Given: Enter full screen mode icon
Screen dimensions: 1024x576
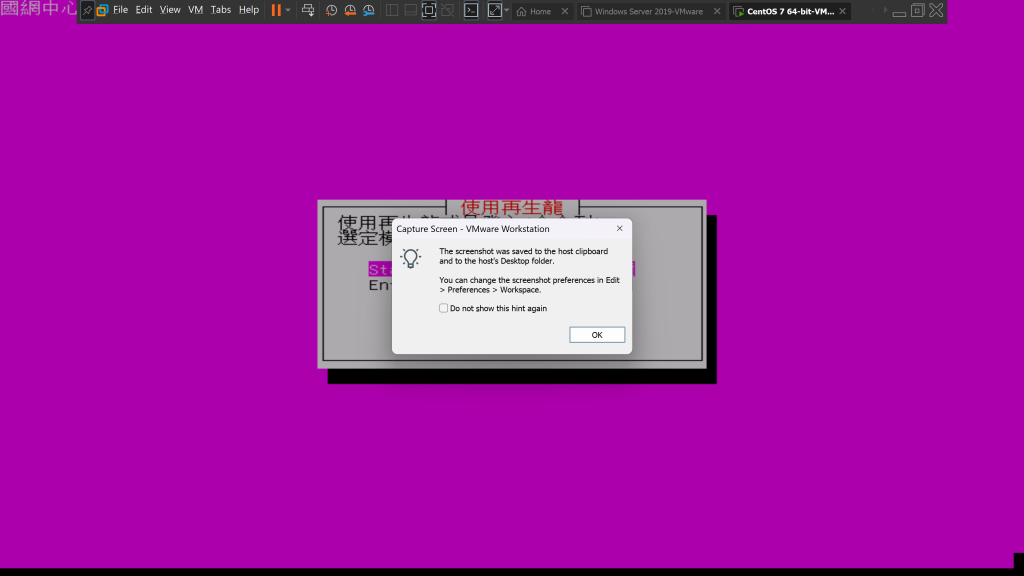Looking at the screenshot, I should coord(429,10).
